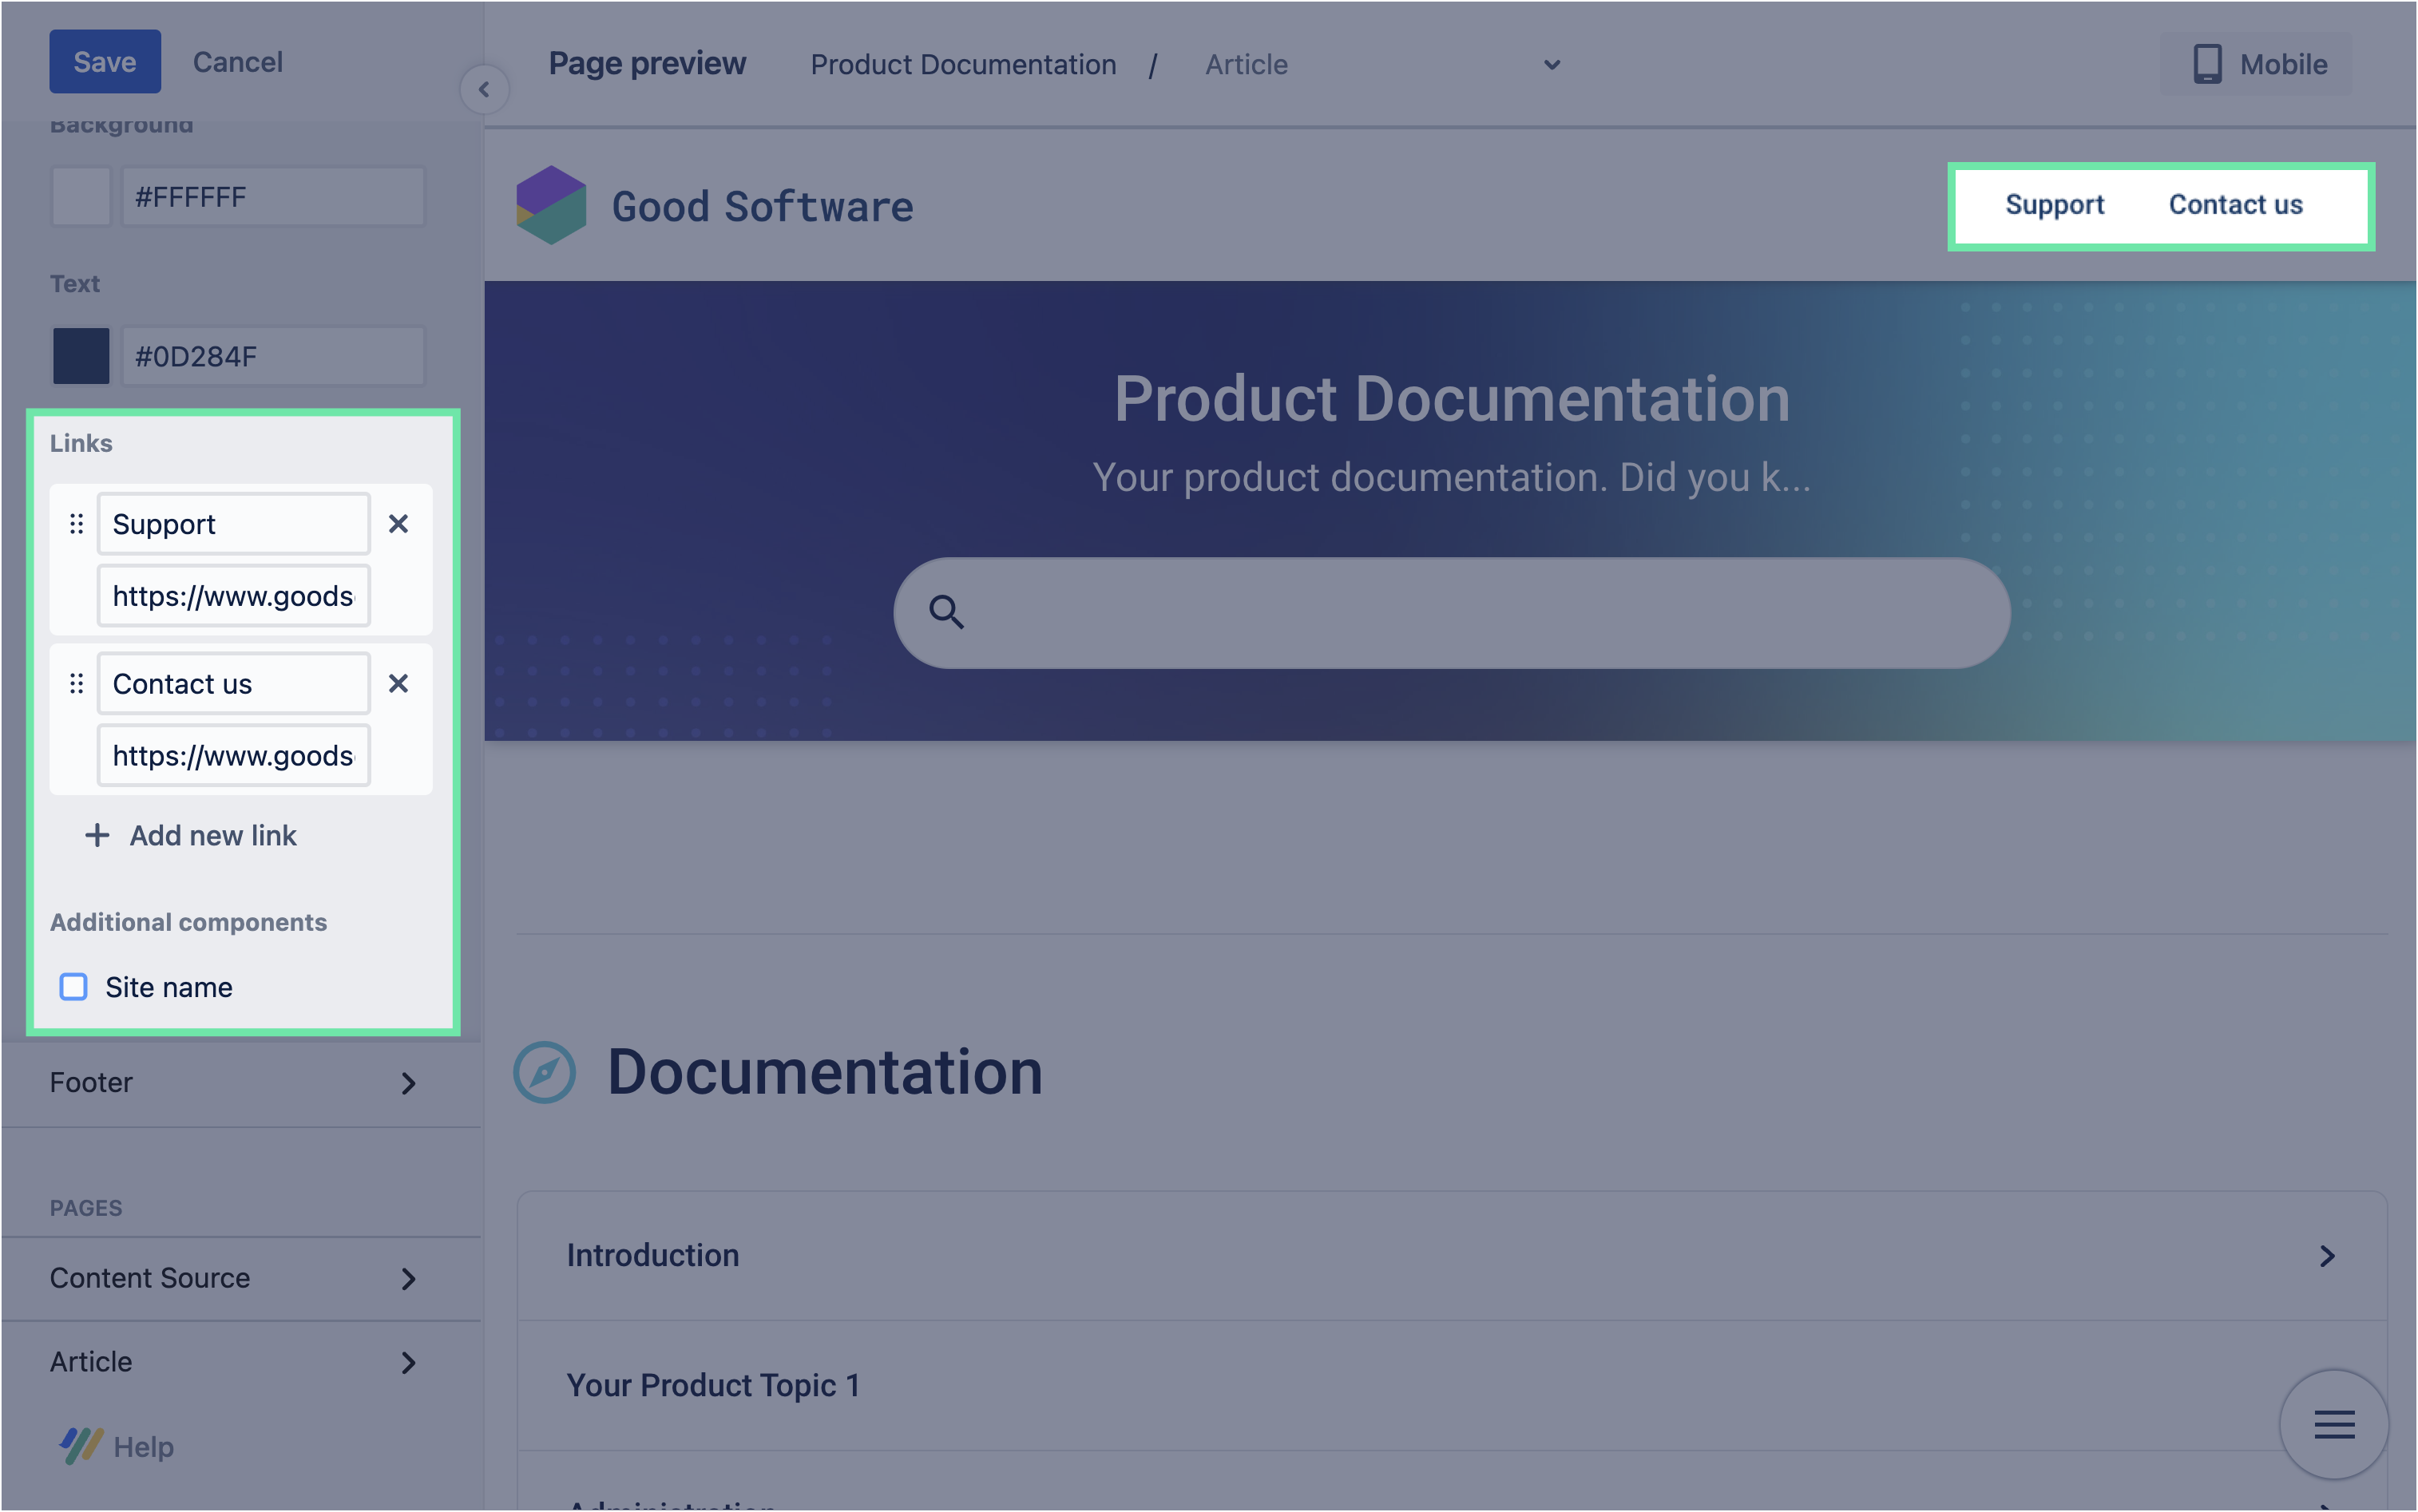Open the dark blue text color swatch

[81, 356]
